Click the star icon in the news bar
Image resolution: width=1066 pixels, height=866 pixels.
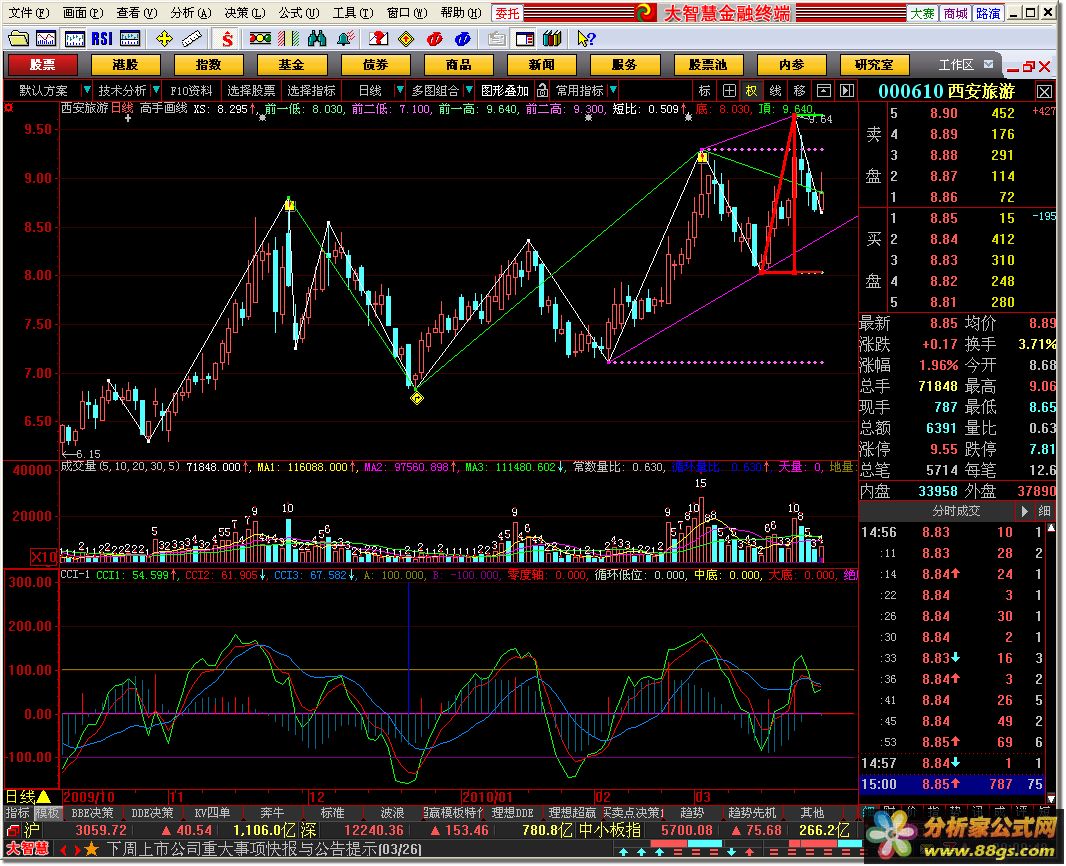point(91,849)
